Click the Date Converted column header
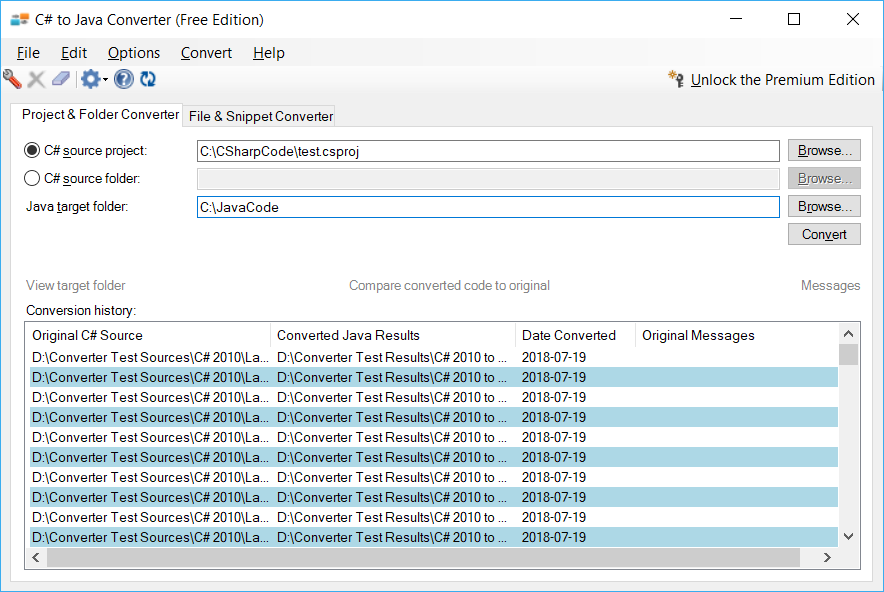The width and height of the screenshot is (884, 592). click(575, 335)
